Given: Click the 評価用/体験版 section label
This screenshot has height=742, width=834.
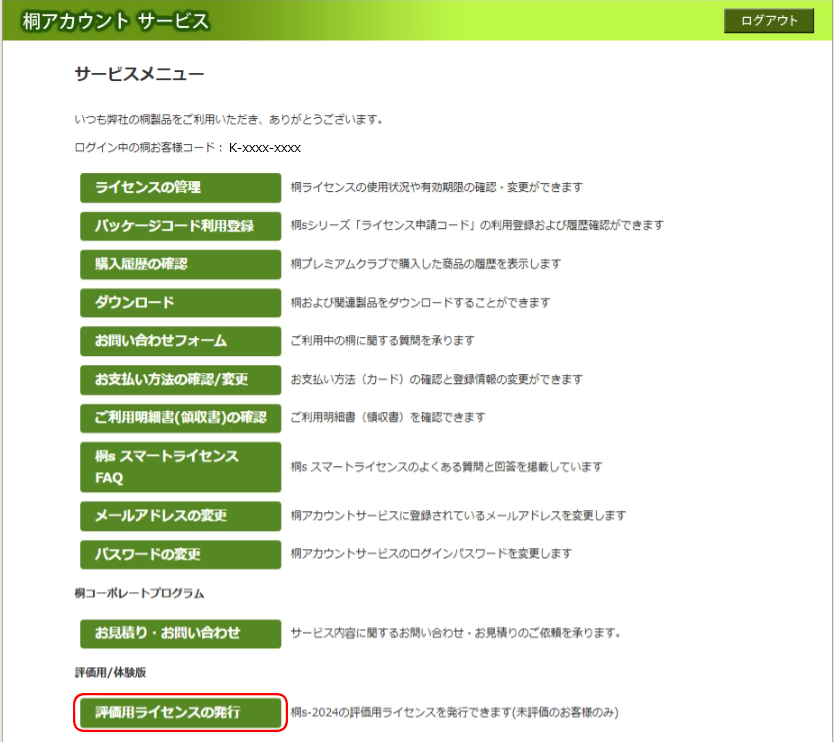Looking at the screenshot, I should tap(97, 674).
